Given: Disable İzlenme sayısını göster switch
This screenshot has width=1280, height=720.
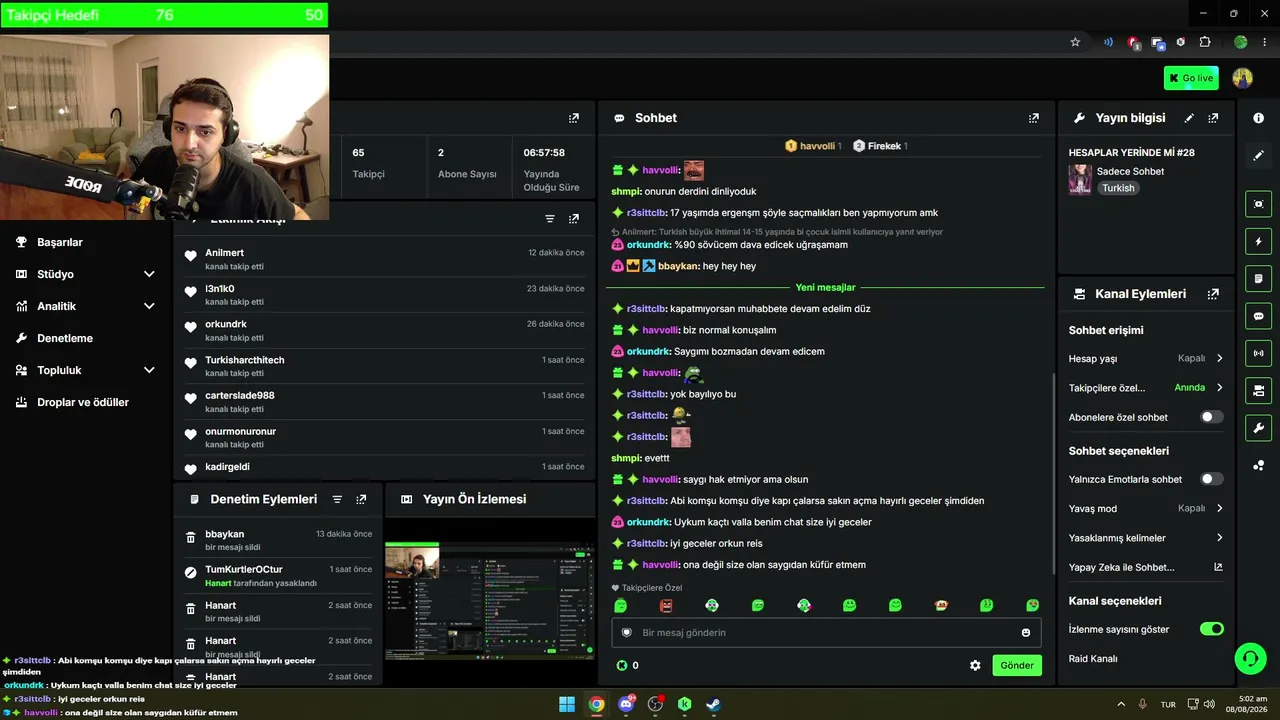Looking at the screenshot, I should click(x=1211, y=629).
